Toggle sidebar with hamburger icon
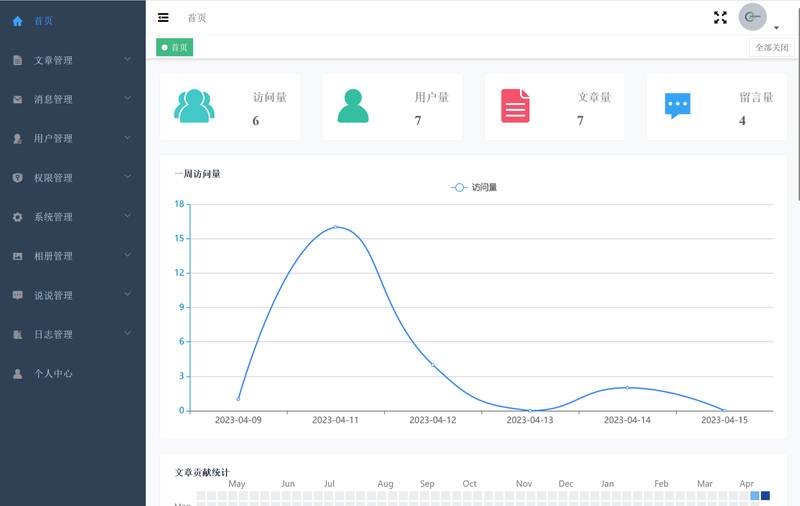 (163, 18)
